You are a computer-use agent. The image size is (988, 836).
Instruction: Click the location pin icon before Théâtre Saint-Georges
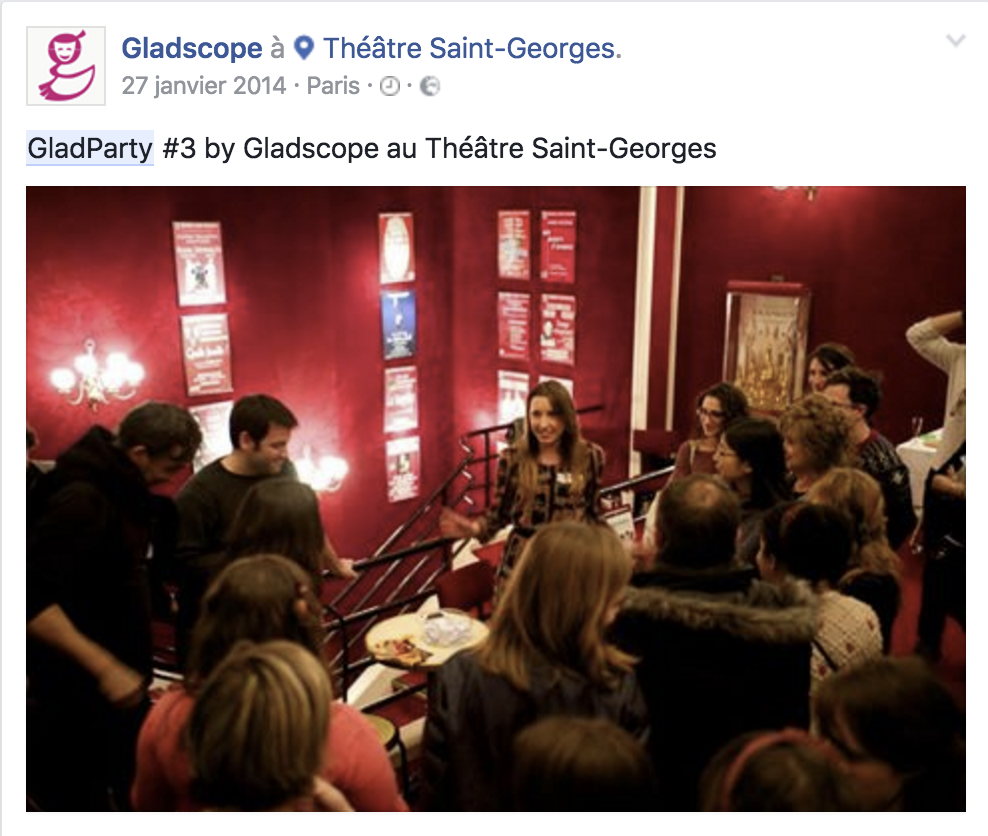coord(304,48)
